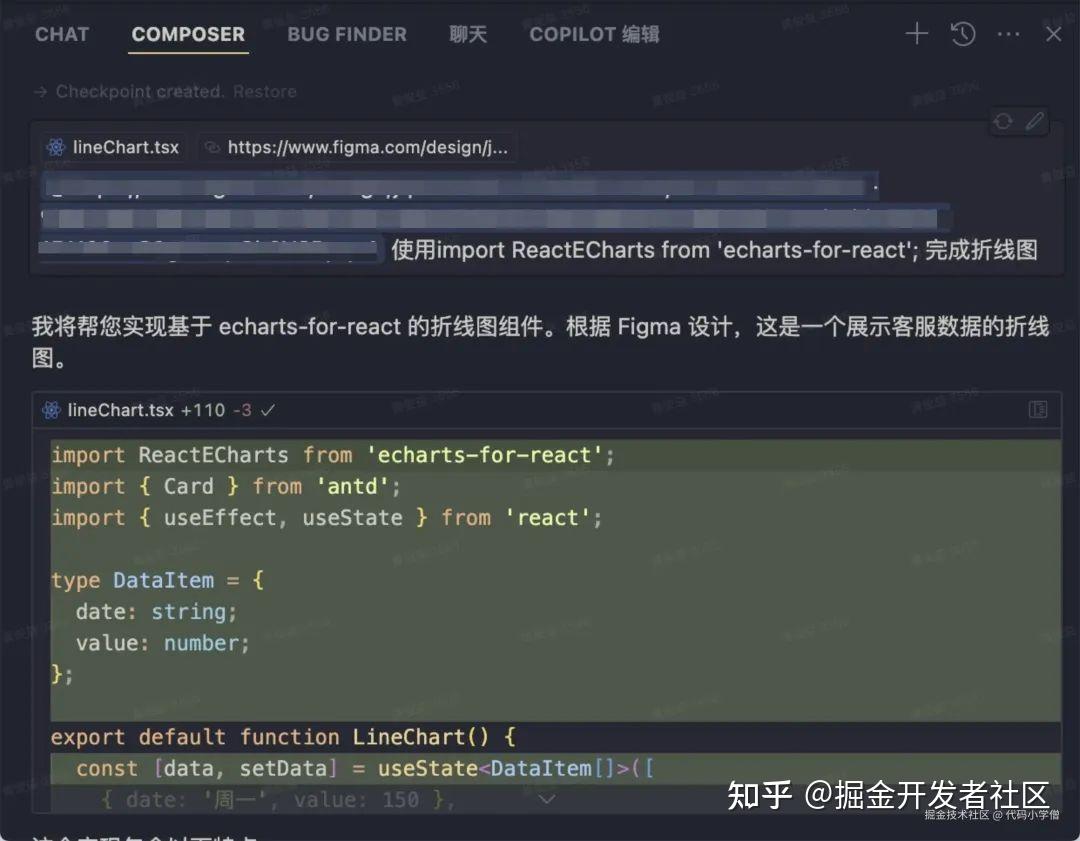Click React icon in code block header
Viewport: 1080px width, 841px height.
[x=52, y=411]
